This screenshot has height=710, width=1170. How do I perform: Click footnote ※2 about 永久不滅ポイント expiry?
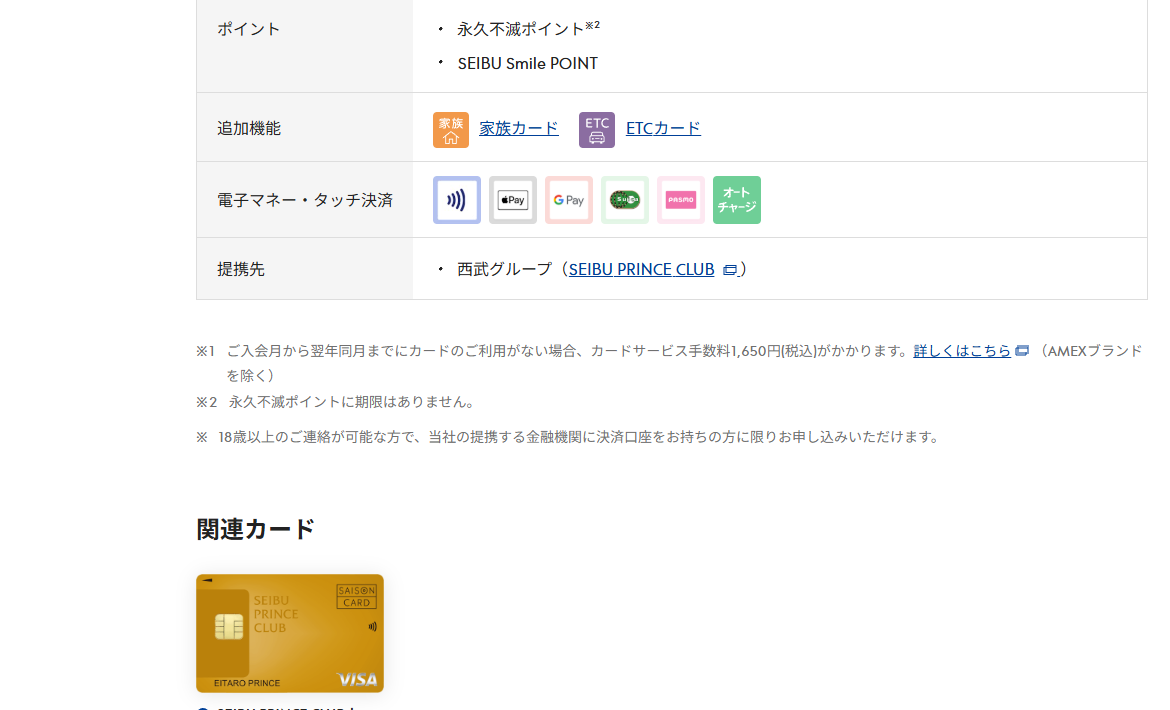336,402
